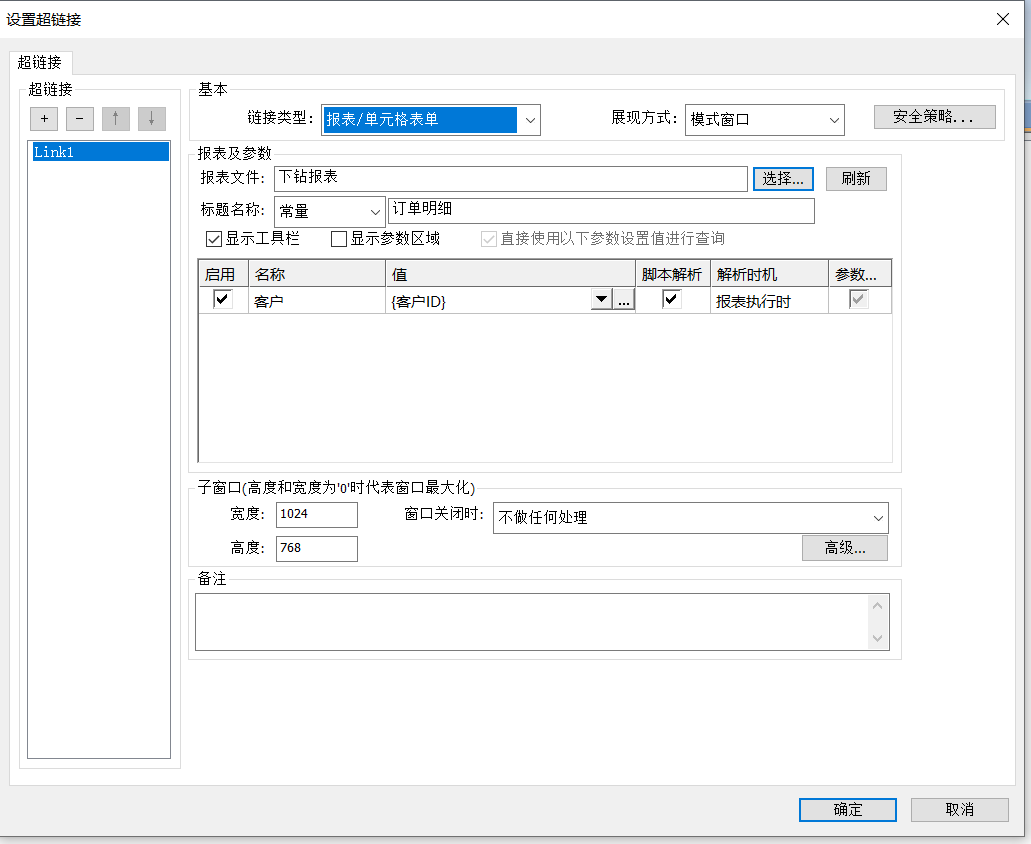This screenshot has width=1031, height=844.
Task: Open the 展现方式 模式窗口 dropdown
Action: coord(834,120)
